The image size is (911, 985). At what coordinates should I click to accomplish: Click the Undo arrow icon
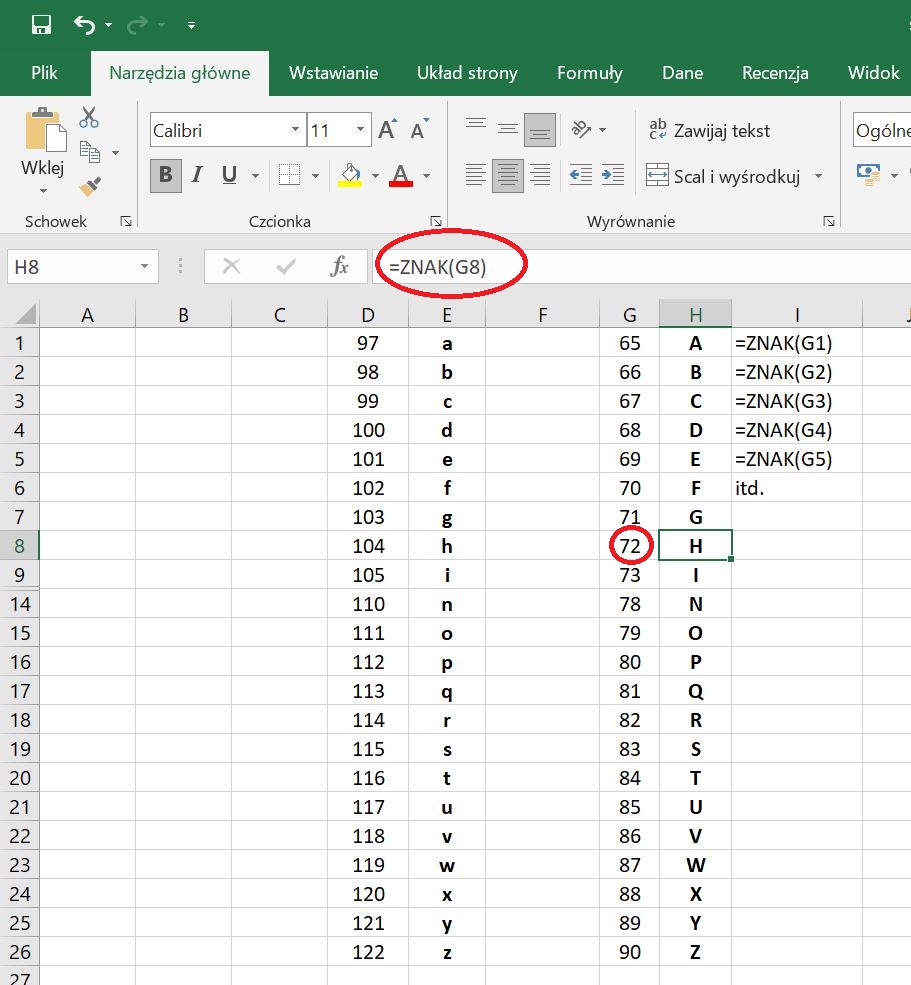[85, 25]
